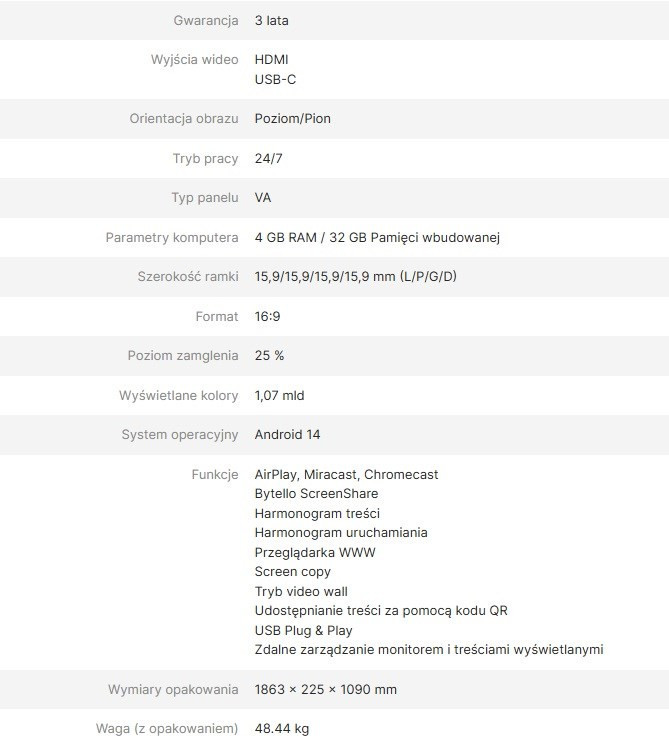The image size is (669, 745).
Task: Select the Tryb video wall entry
Action: [x=301, y=592]
